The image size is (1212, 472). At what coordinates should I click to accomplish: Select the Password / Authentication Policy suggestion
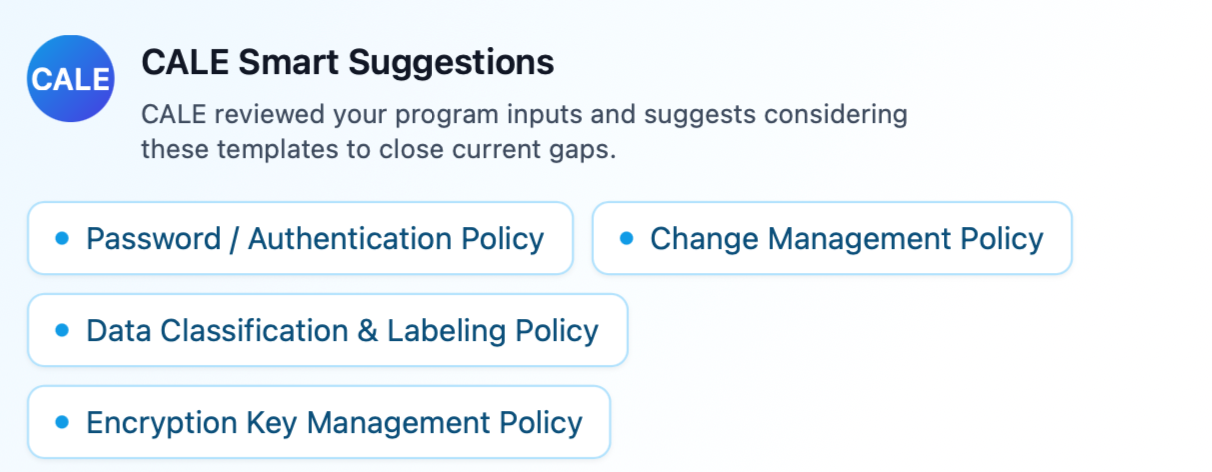pyautogui.click(x=300, y=238)
